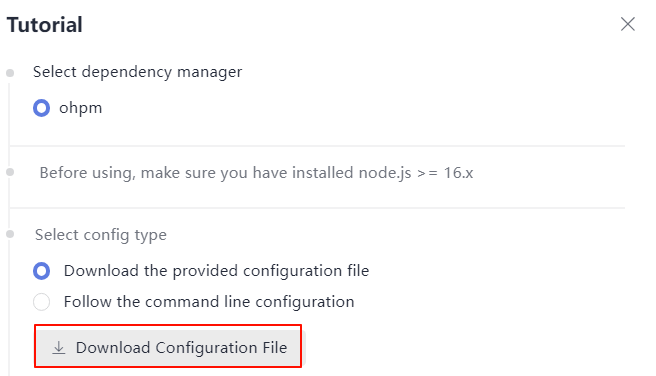This screenshot has width=656, height=376.
Task: Click the download arrow icon inside the button
Action: (59, 348)
